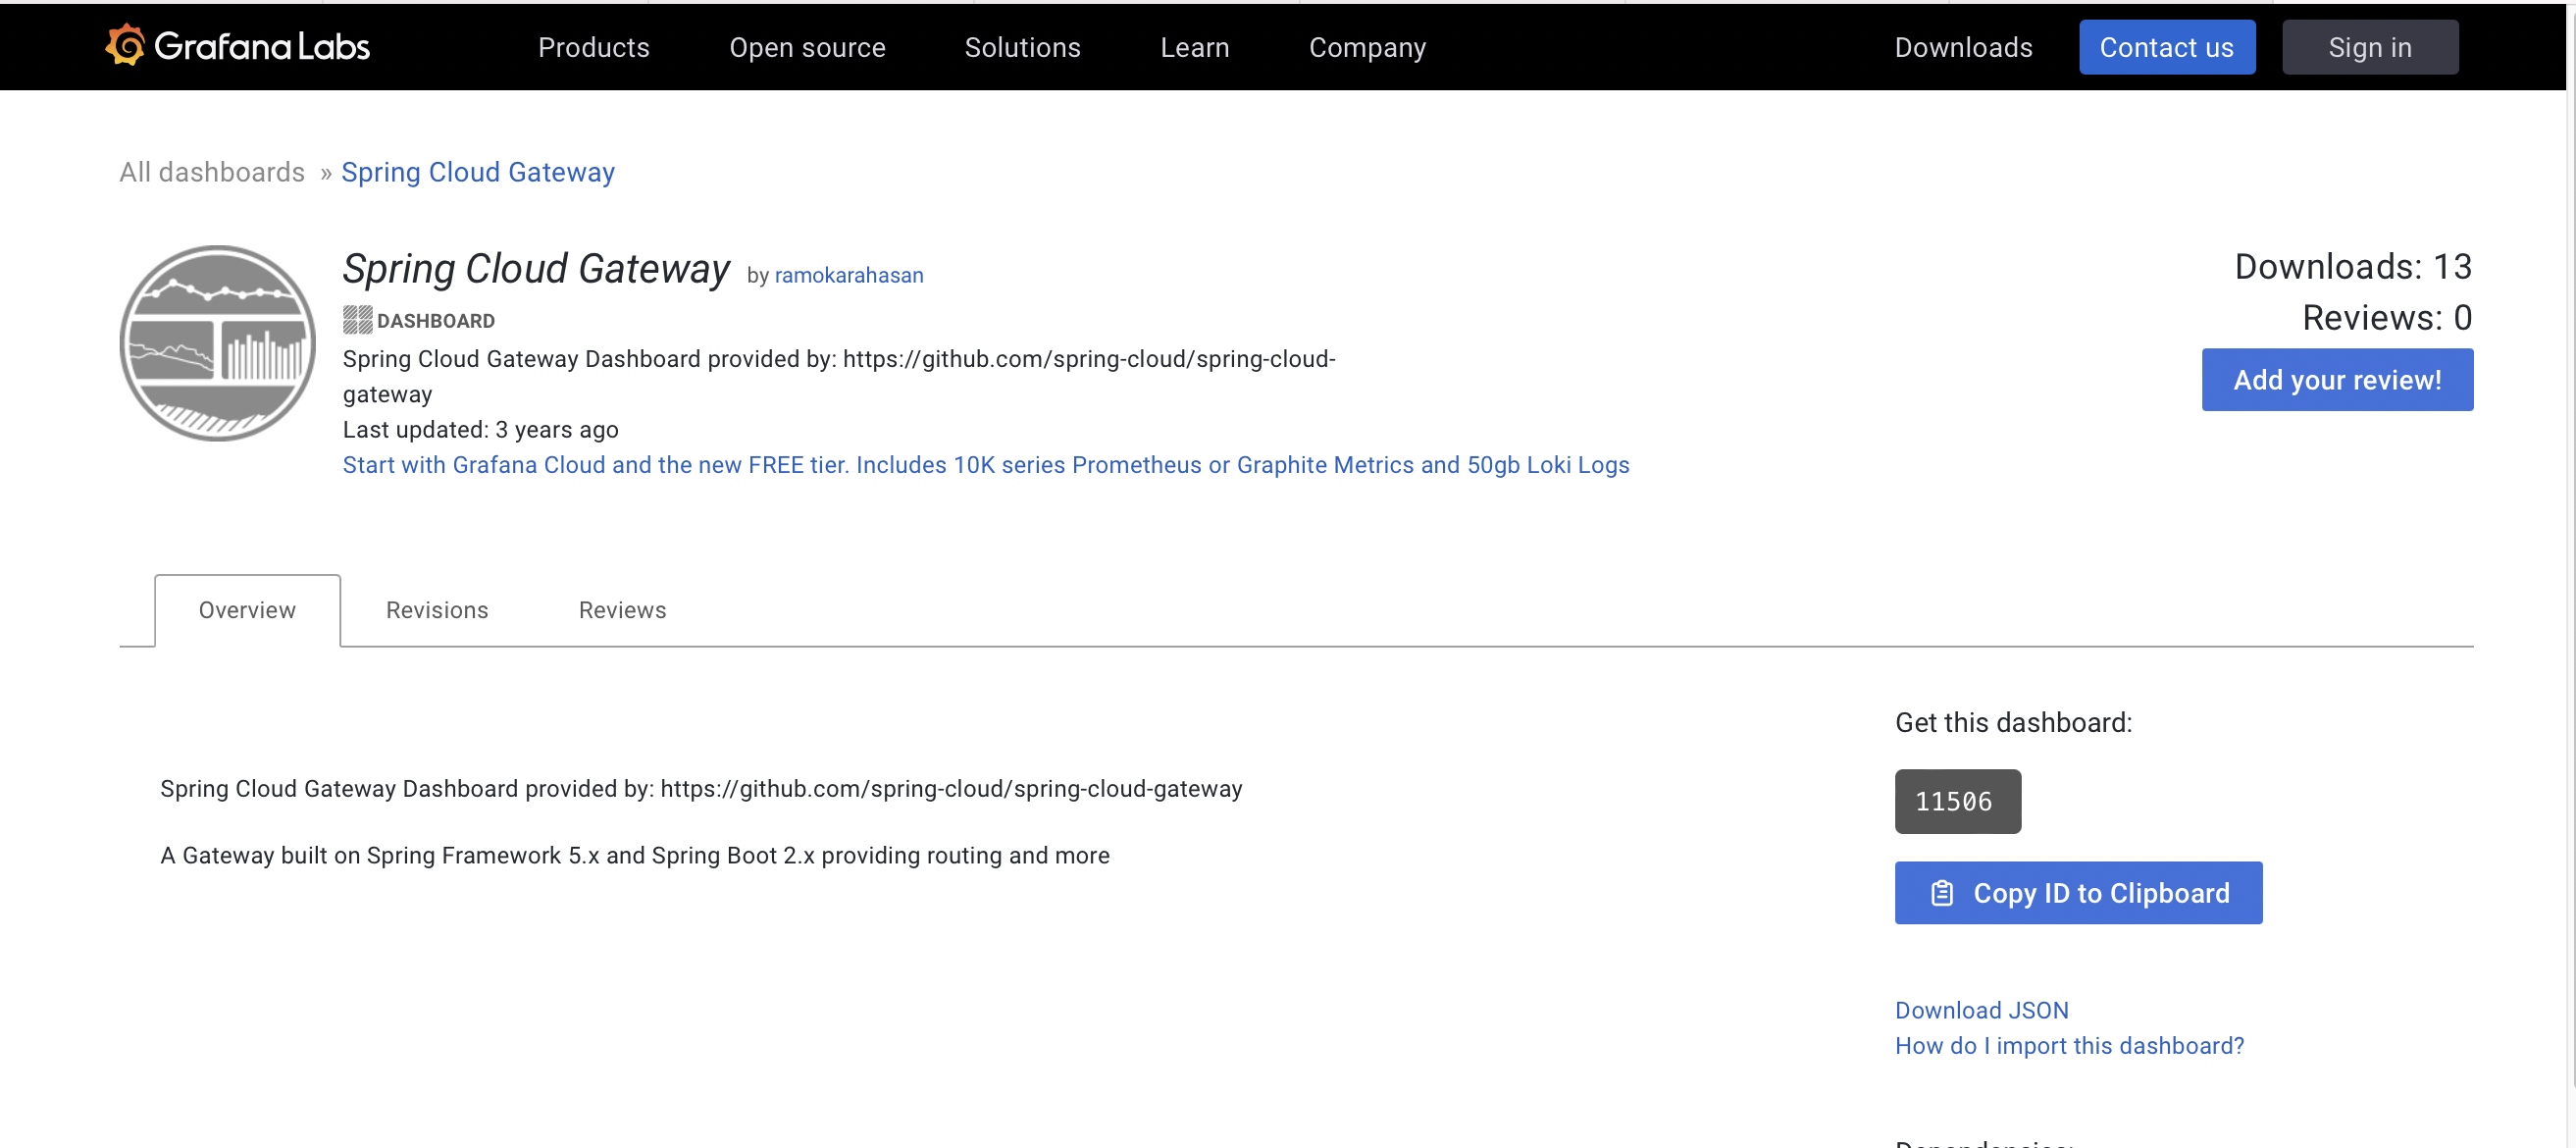Expand the Solutions navigation menu
The width and height of the screenshot is (2576, 1148).
point(1022,47)
